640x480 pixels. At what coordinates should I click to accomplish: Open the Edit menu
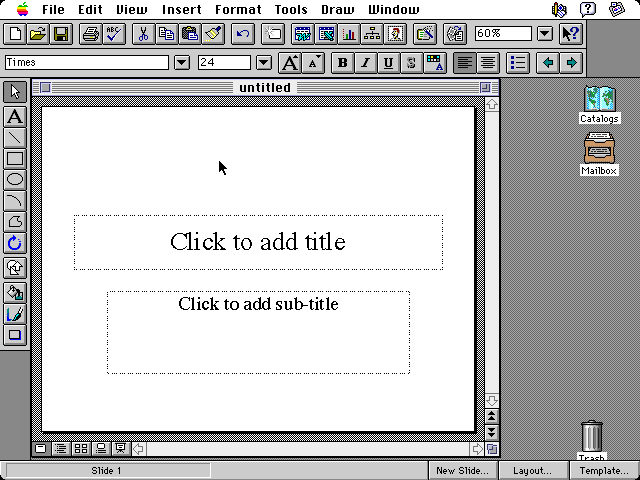pyautogui.click(x=90, y=9)
